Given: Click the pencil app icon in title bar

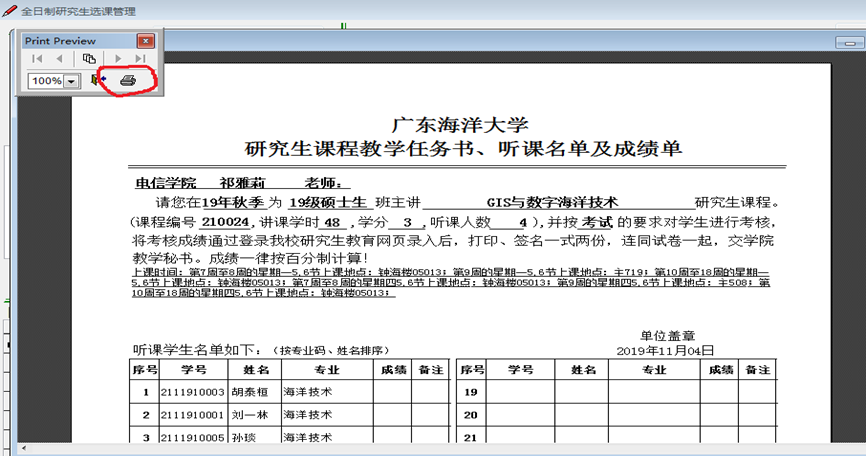Looking at the screenshot, I should pyautogui.click(x=10, y=10).
